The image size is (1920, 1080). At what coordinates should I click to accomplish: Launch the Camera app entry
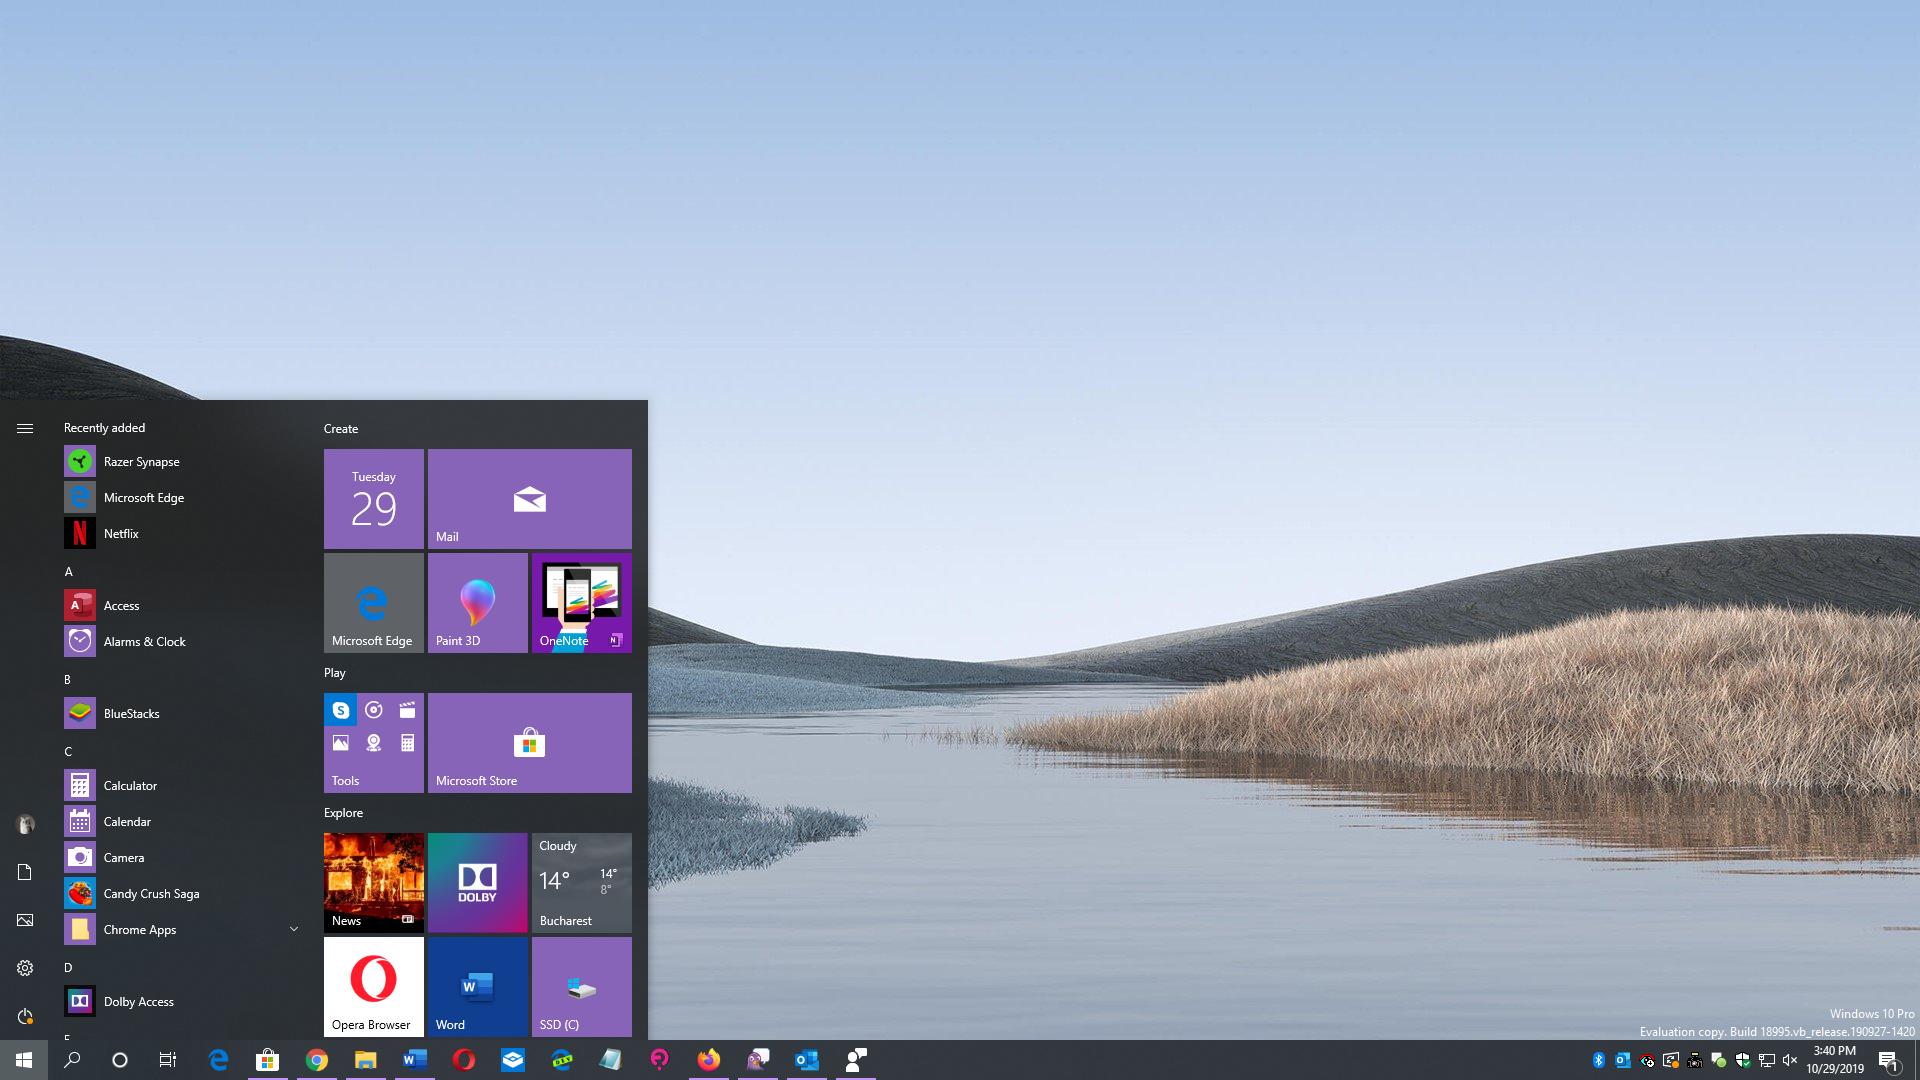point(180,858)
